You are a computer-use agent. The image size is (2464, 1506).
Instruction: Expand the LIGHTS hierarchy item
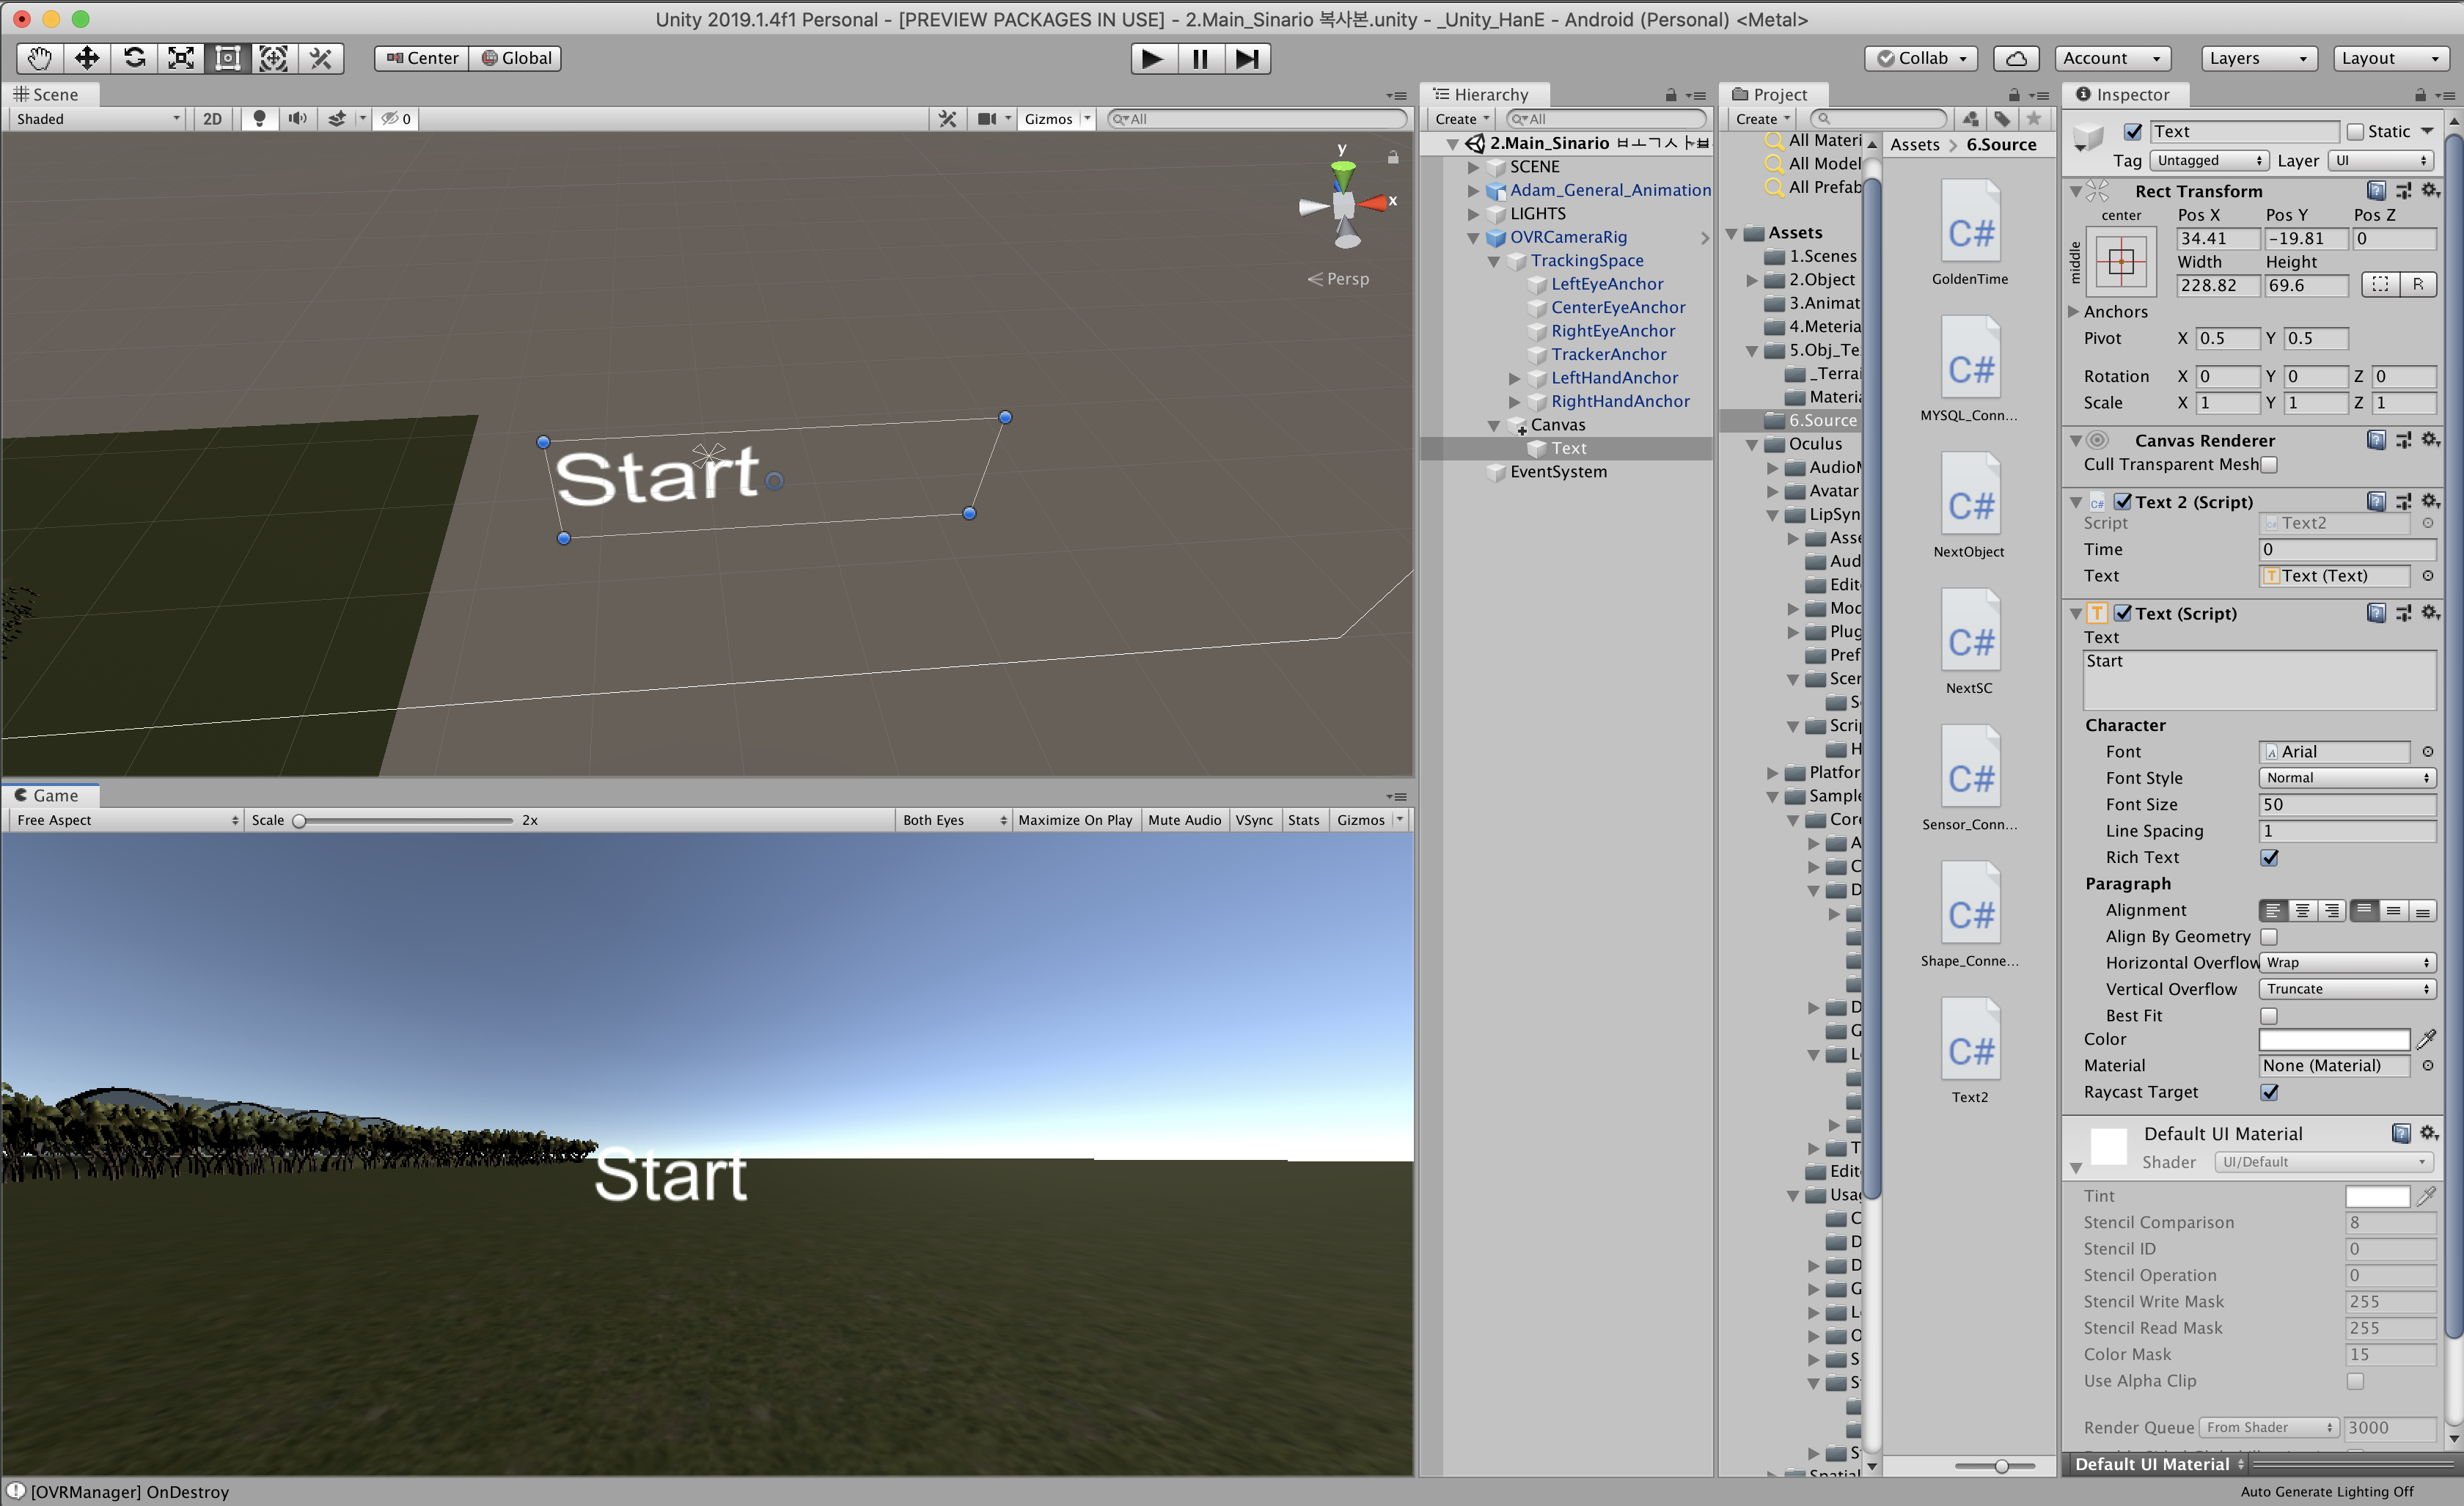coord(1473,214)
